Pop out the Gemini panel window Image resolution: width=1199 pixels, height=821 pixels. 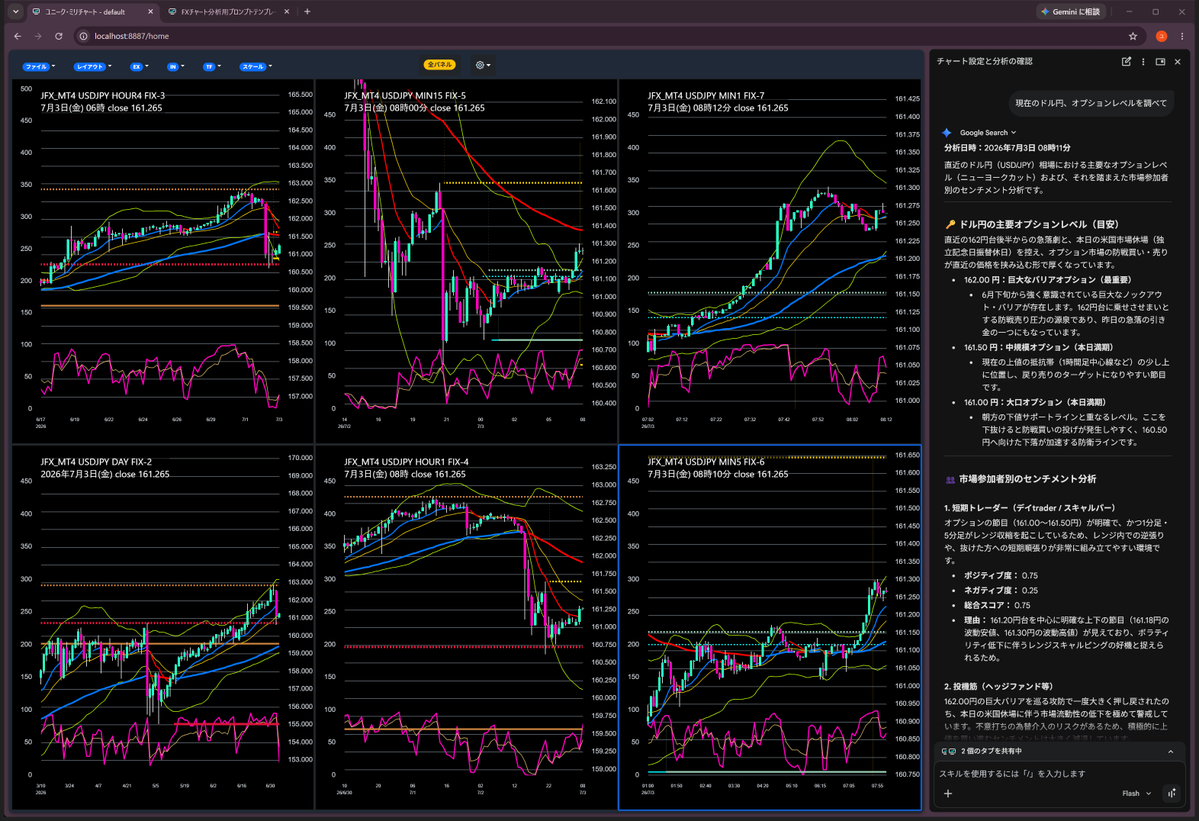1160,61
